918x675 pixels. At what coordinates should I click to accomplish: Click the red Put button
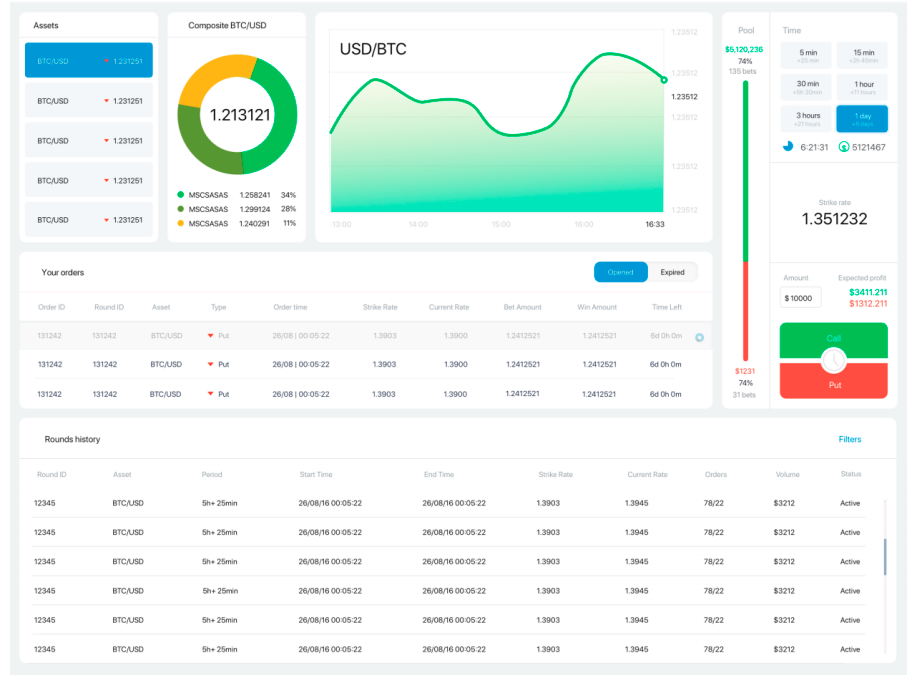pos(834,382)
